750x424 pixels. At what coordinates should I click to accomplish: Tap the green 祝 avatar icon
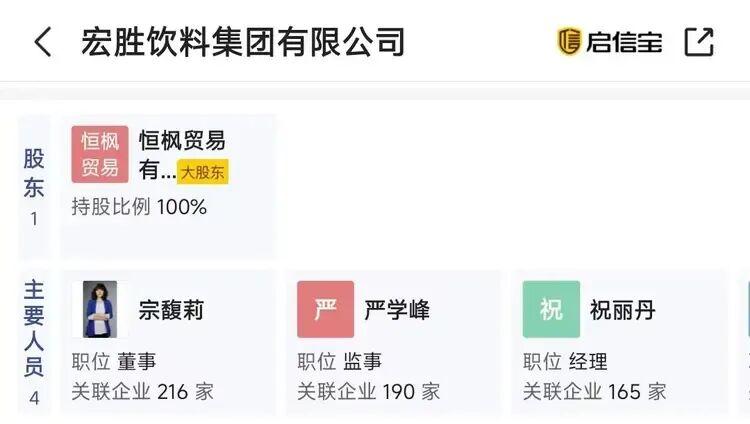(x=551, y=309)
